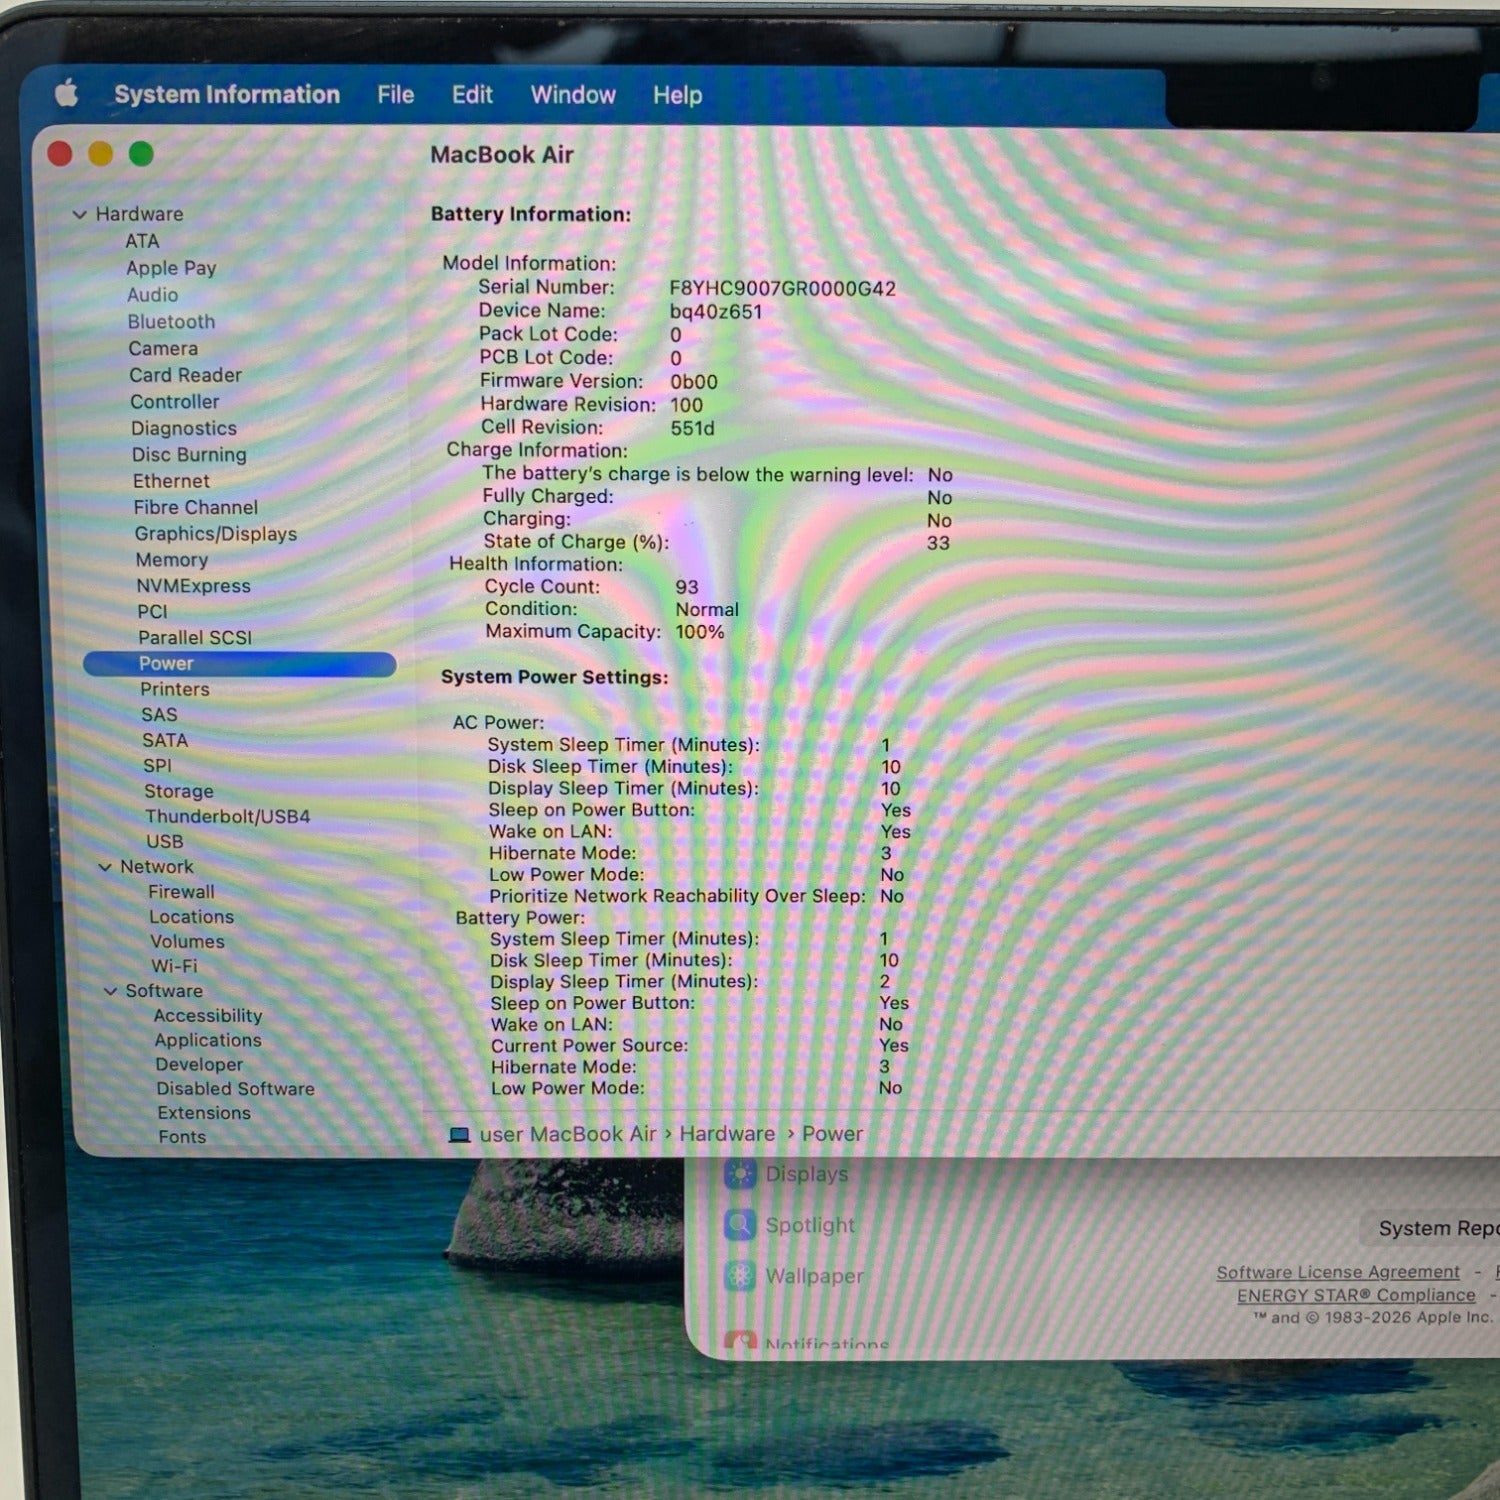This screenshot has height=1500, width=1500.
Task: Select Audio in the sidebar
Action: coord(152,295)
